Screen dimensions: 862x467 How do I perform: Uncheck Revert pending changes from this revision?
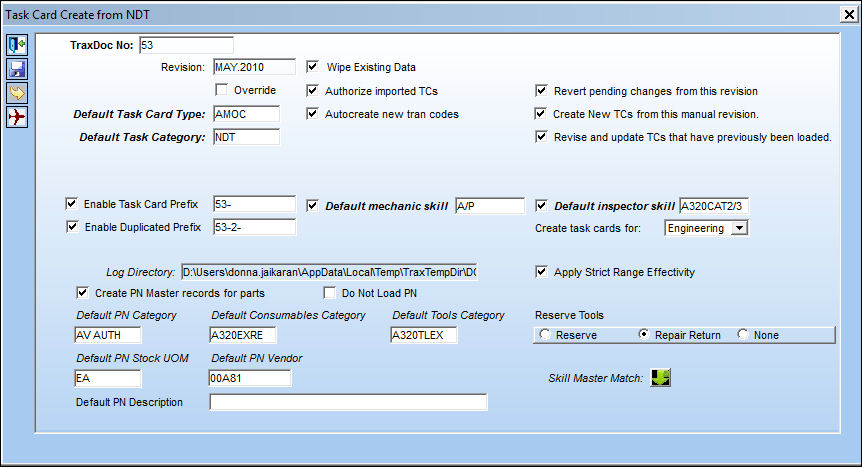point(541,90)
